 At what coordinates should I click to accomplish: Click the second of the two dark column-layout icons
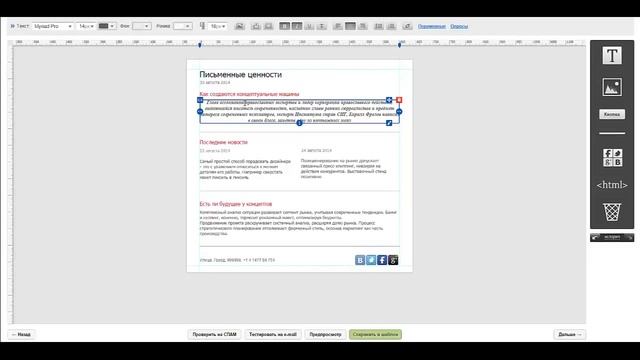297,26
